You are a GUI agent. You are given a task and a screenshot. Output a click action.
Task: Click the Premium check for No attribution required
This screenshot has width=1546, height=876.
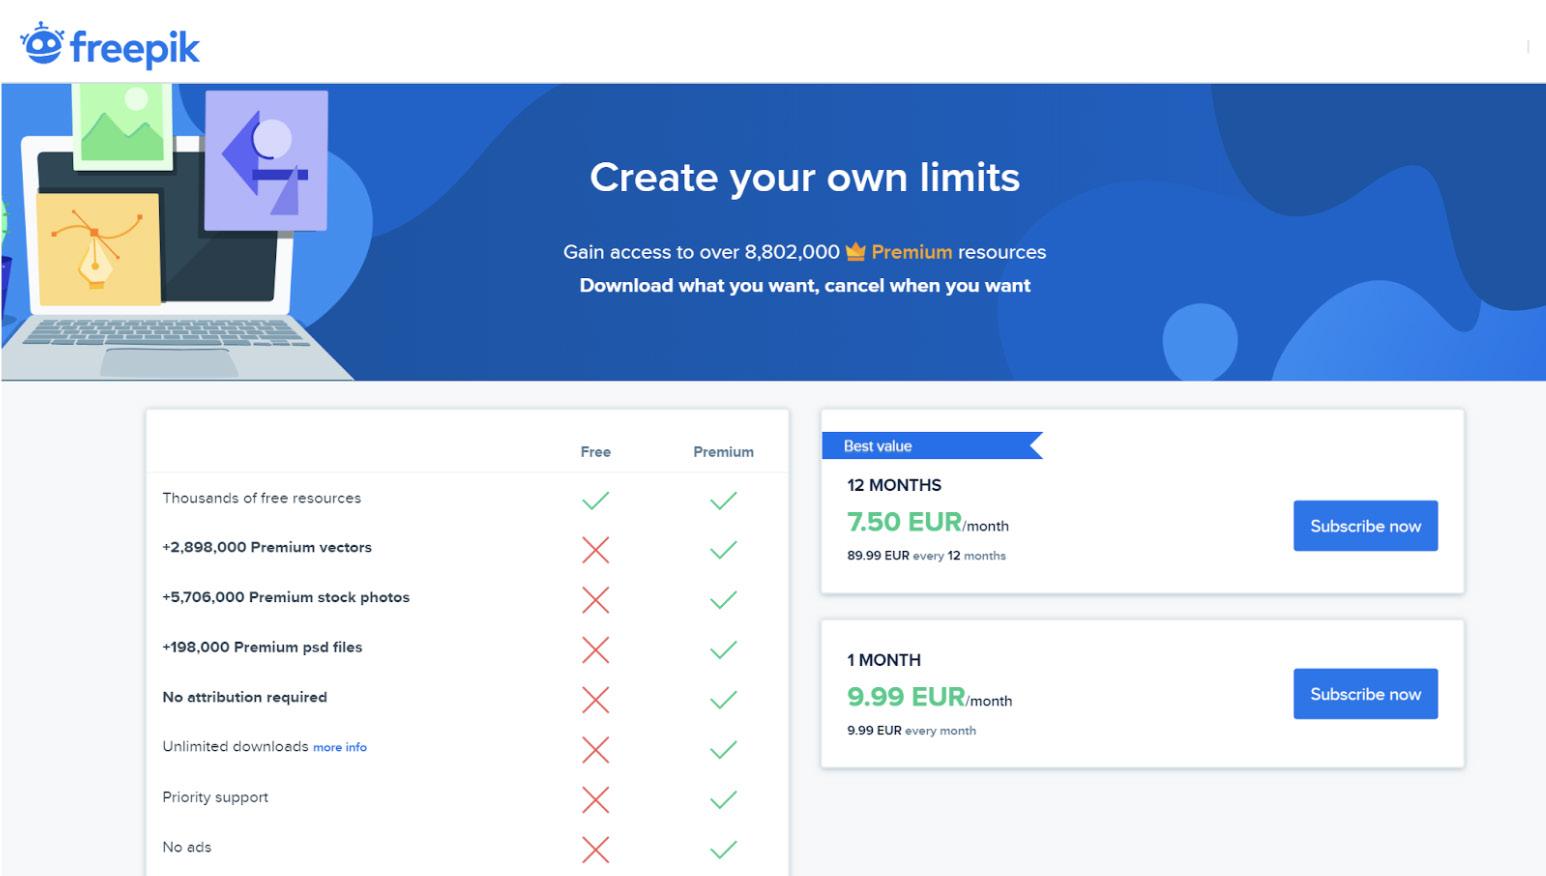[x=723, y=700]
